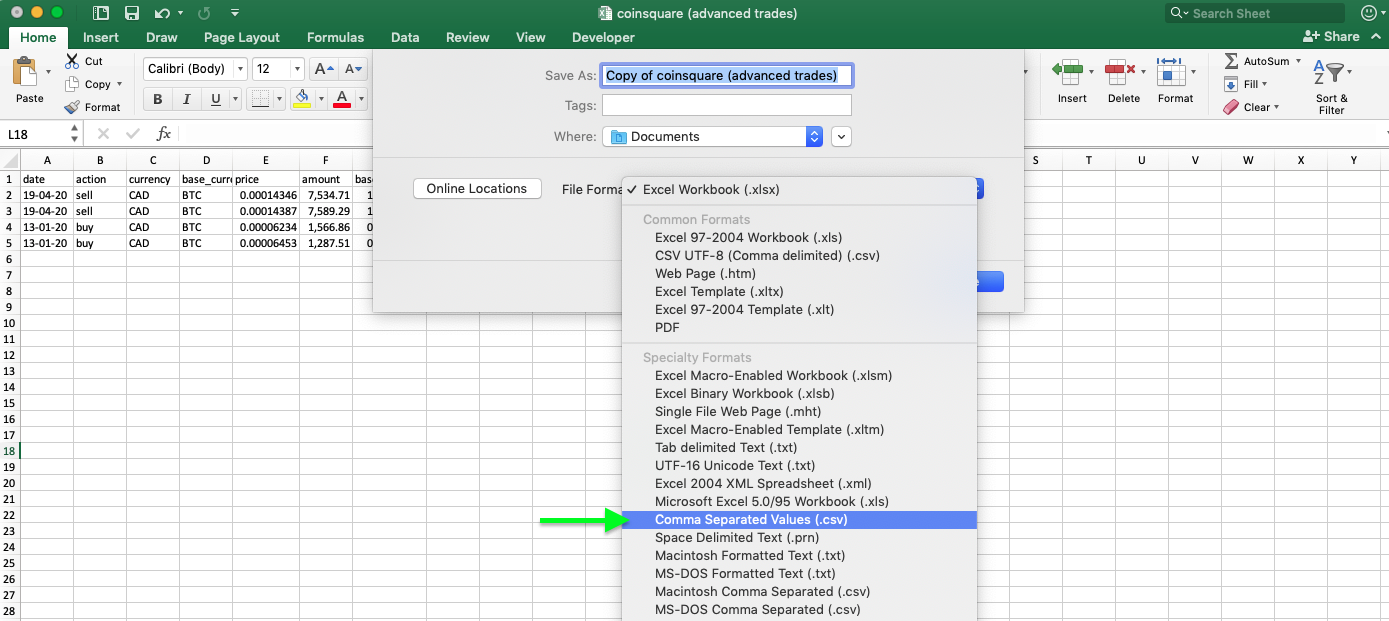Click the Save icon in the title bar
The height and width of the screenshot is (621, 1389).
click(x=132, y=13)
